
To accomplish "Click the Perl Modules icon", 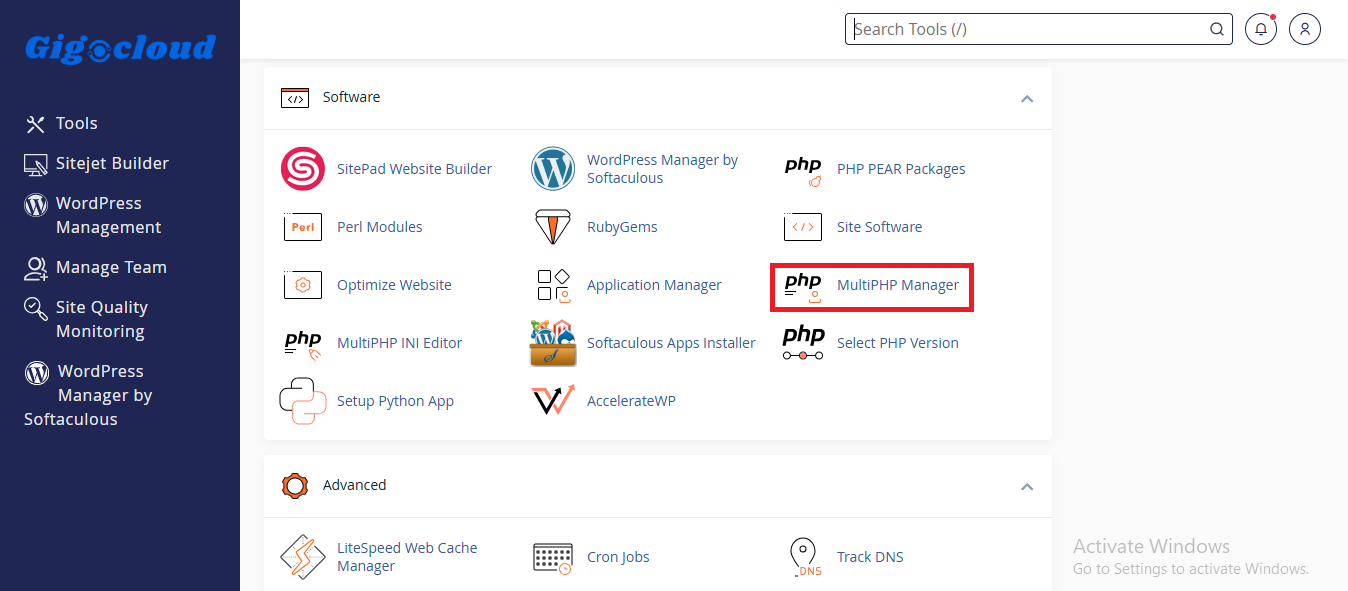I will (x=302, y=227).
